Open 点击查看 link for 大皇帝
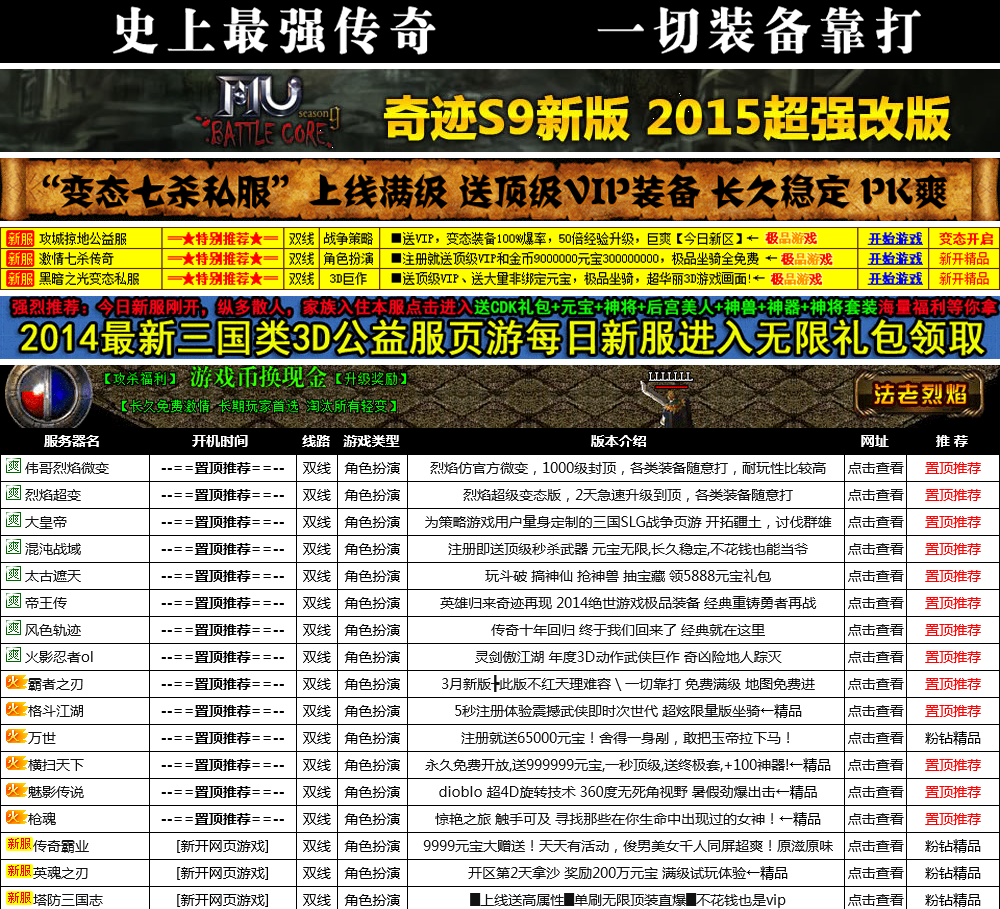 (x=876, y=522)
